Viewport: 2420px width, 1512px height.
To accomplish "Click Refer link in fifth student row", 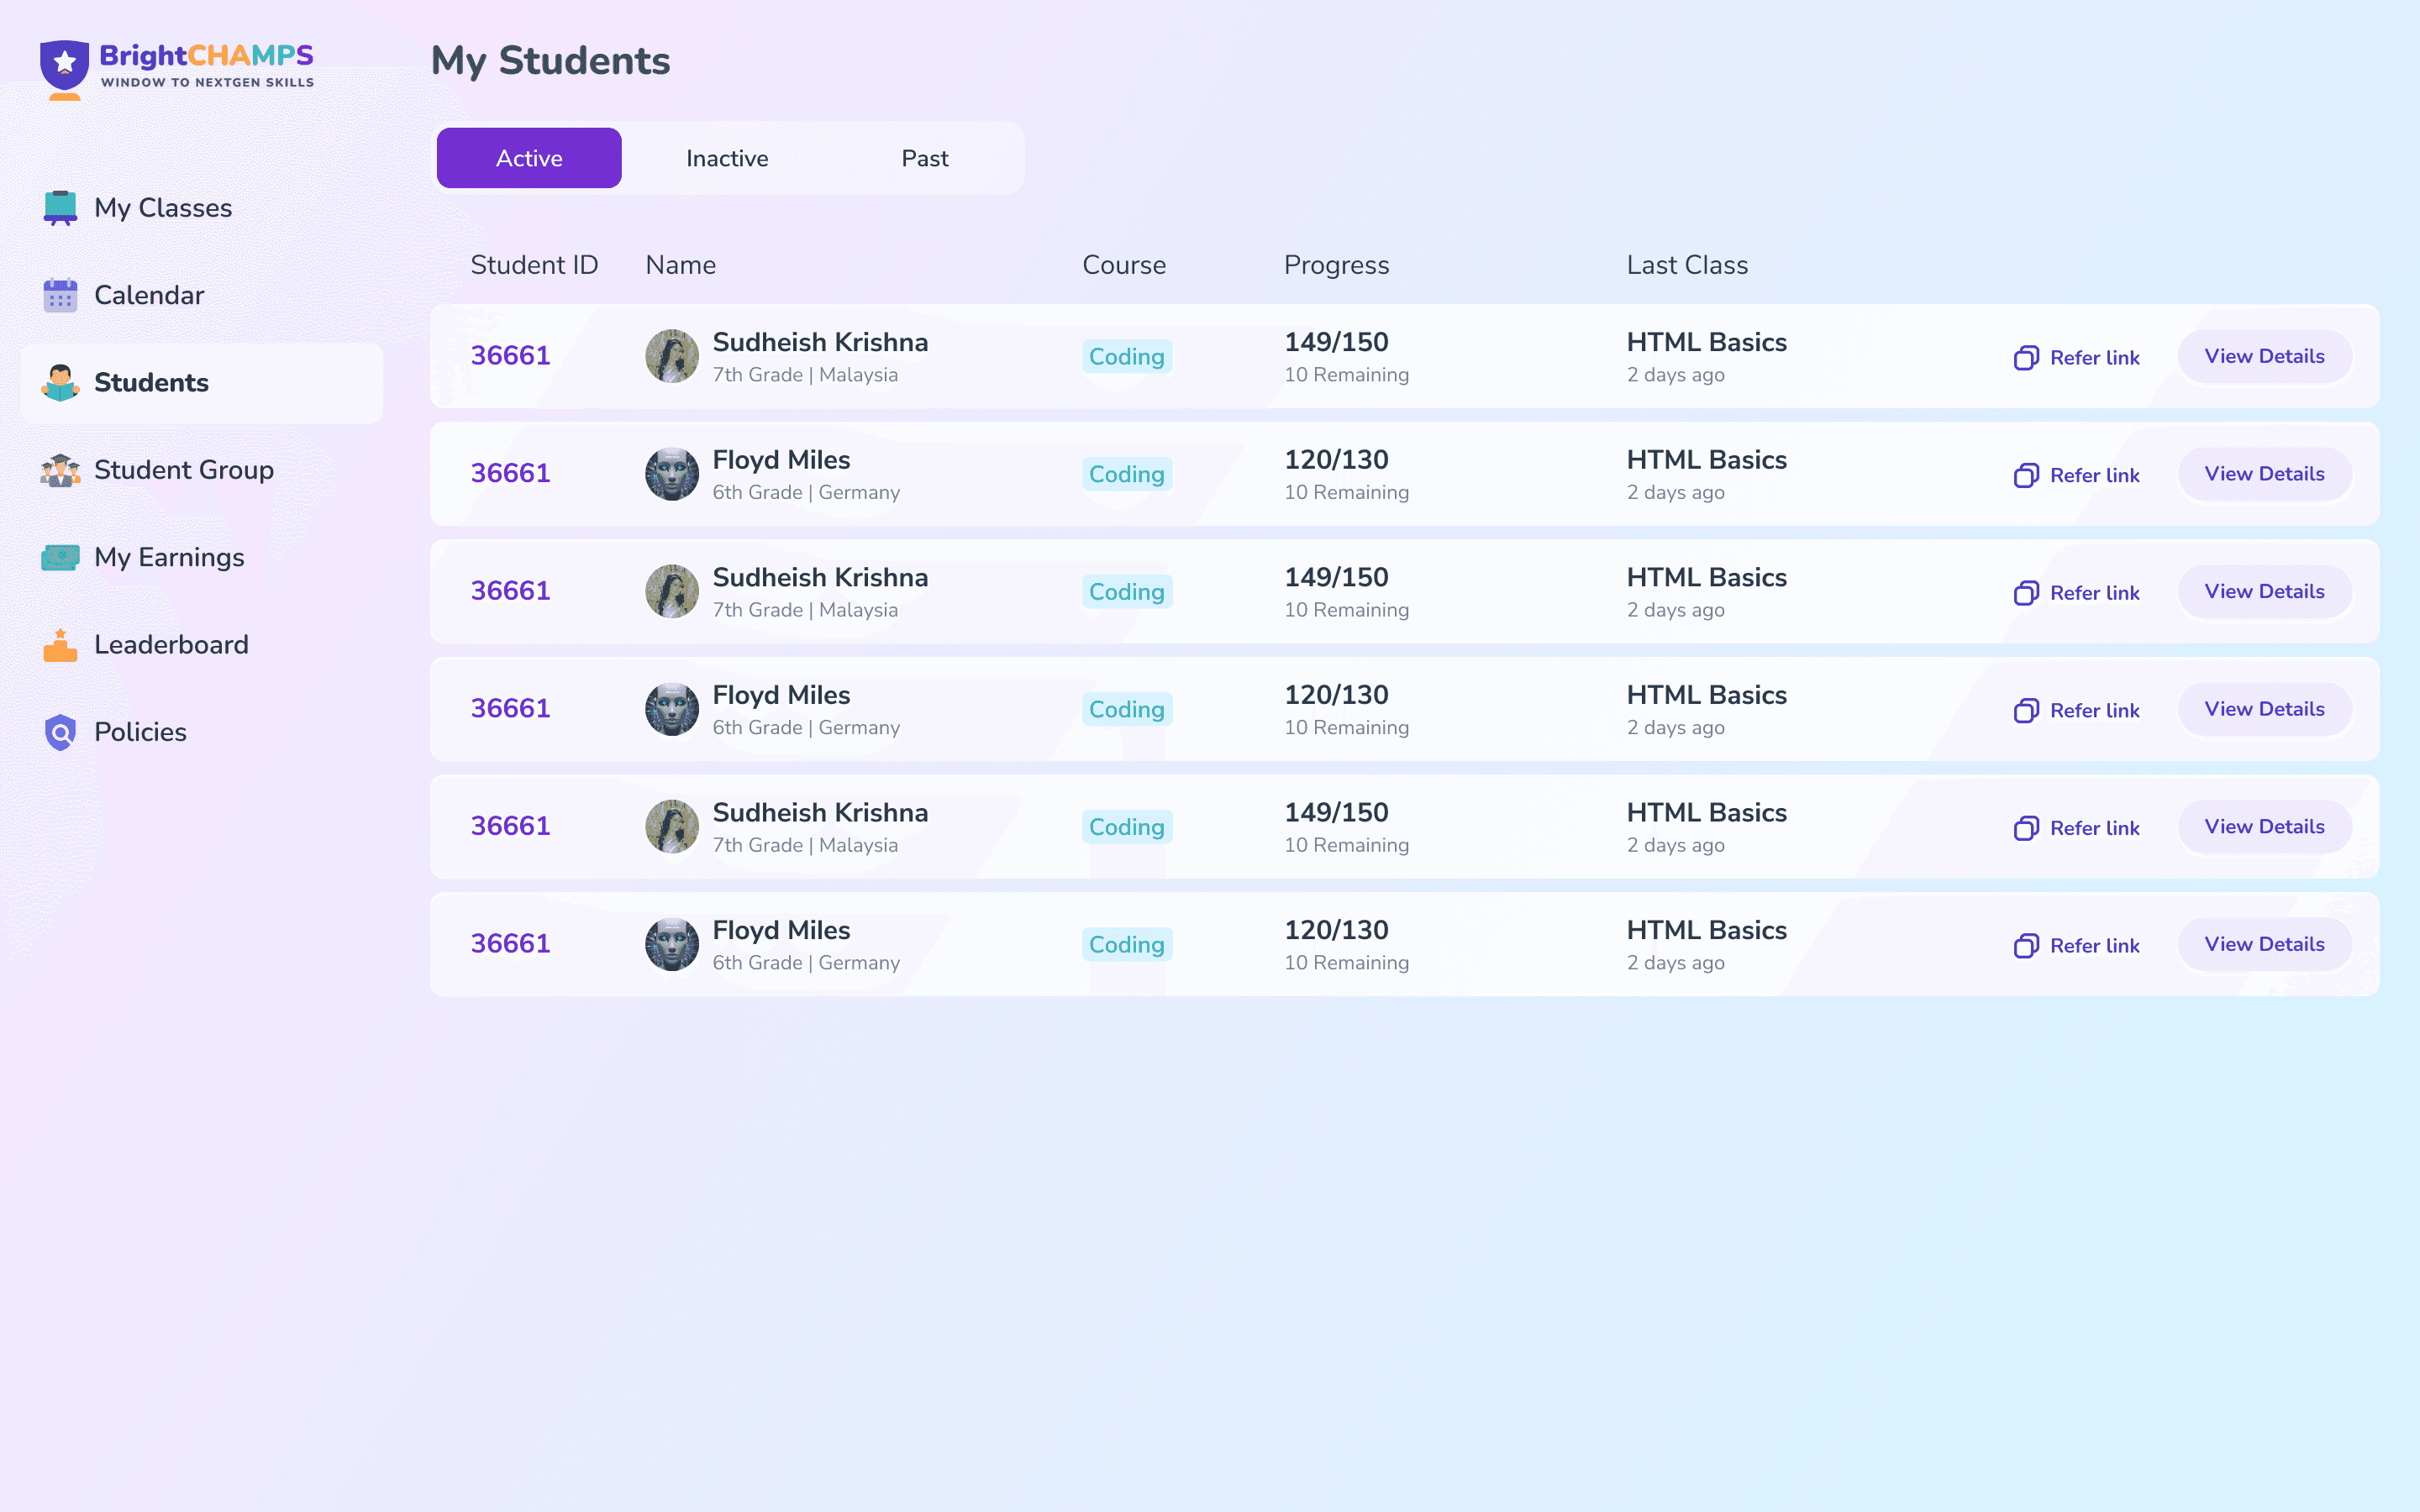I will 2094,828.
